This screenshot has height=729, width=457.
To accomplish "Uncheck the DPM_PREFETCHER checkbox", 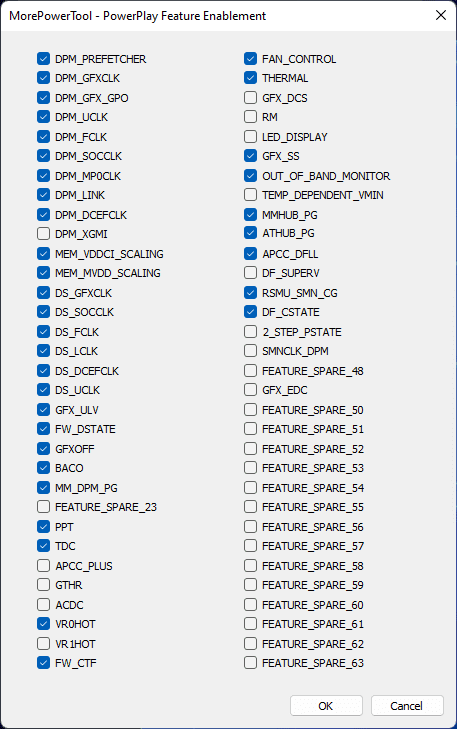I will click(43, 59).
